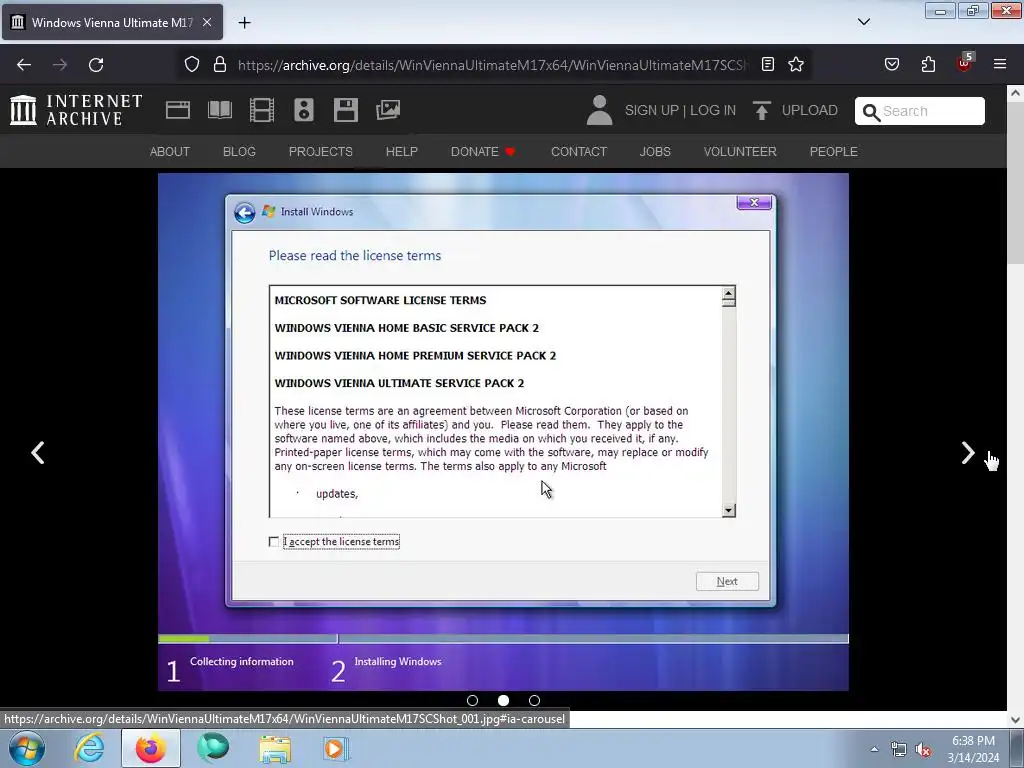
Task: Click the UPLOAD link
Action: click(x=809, y=110)
